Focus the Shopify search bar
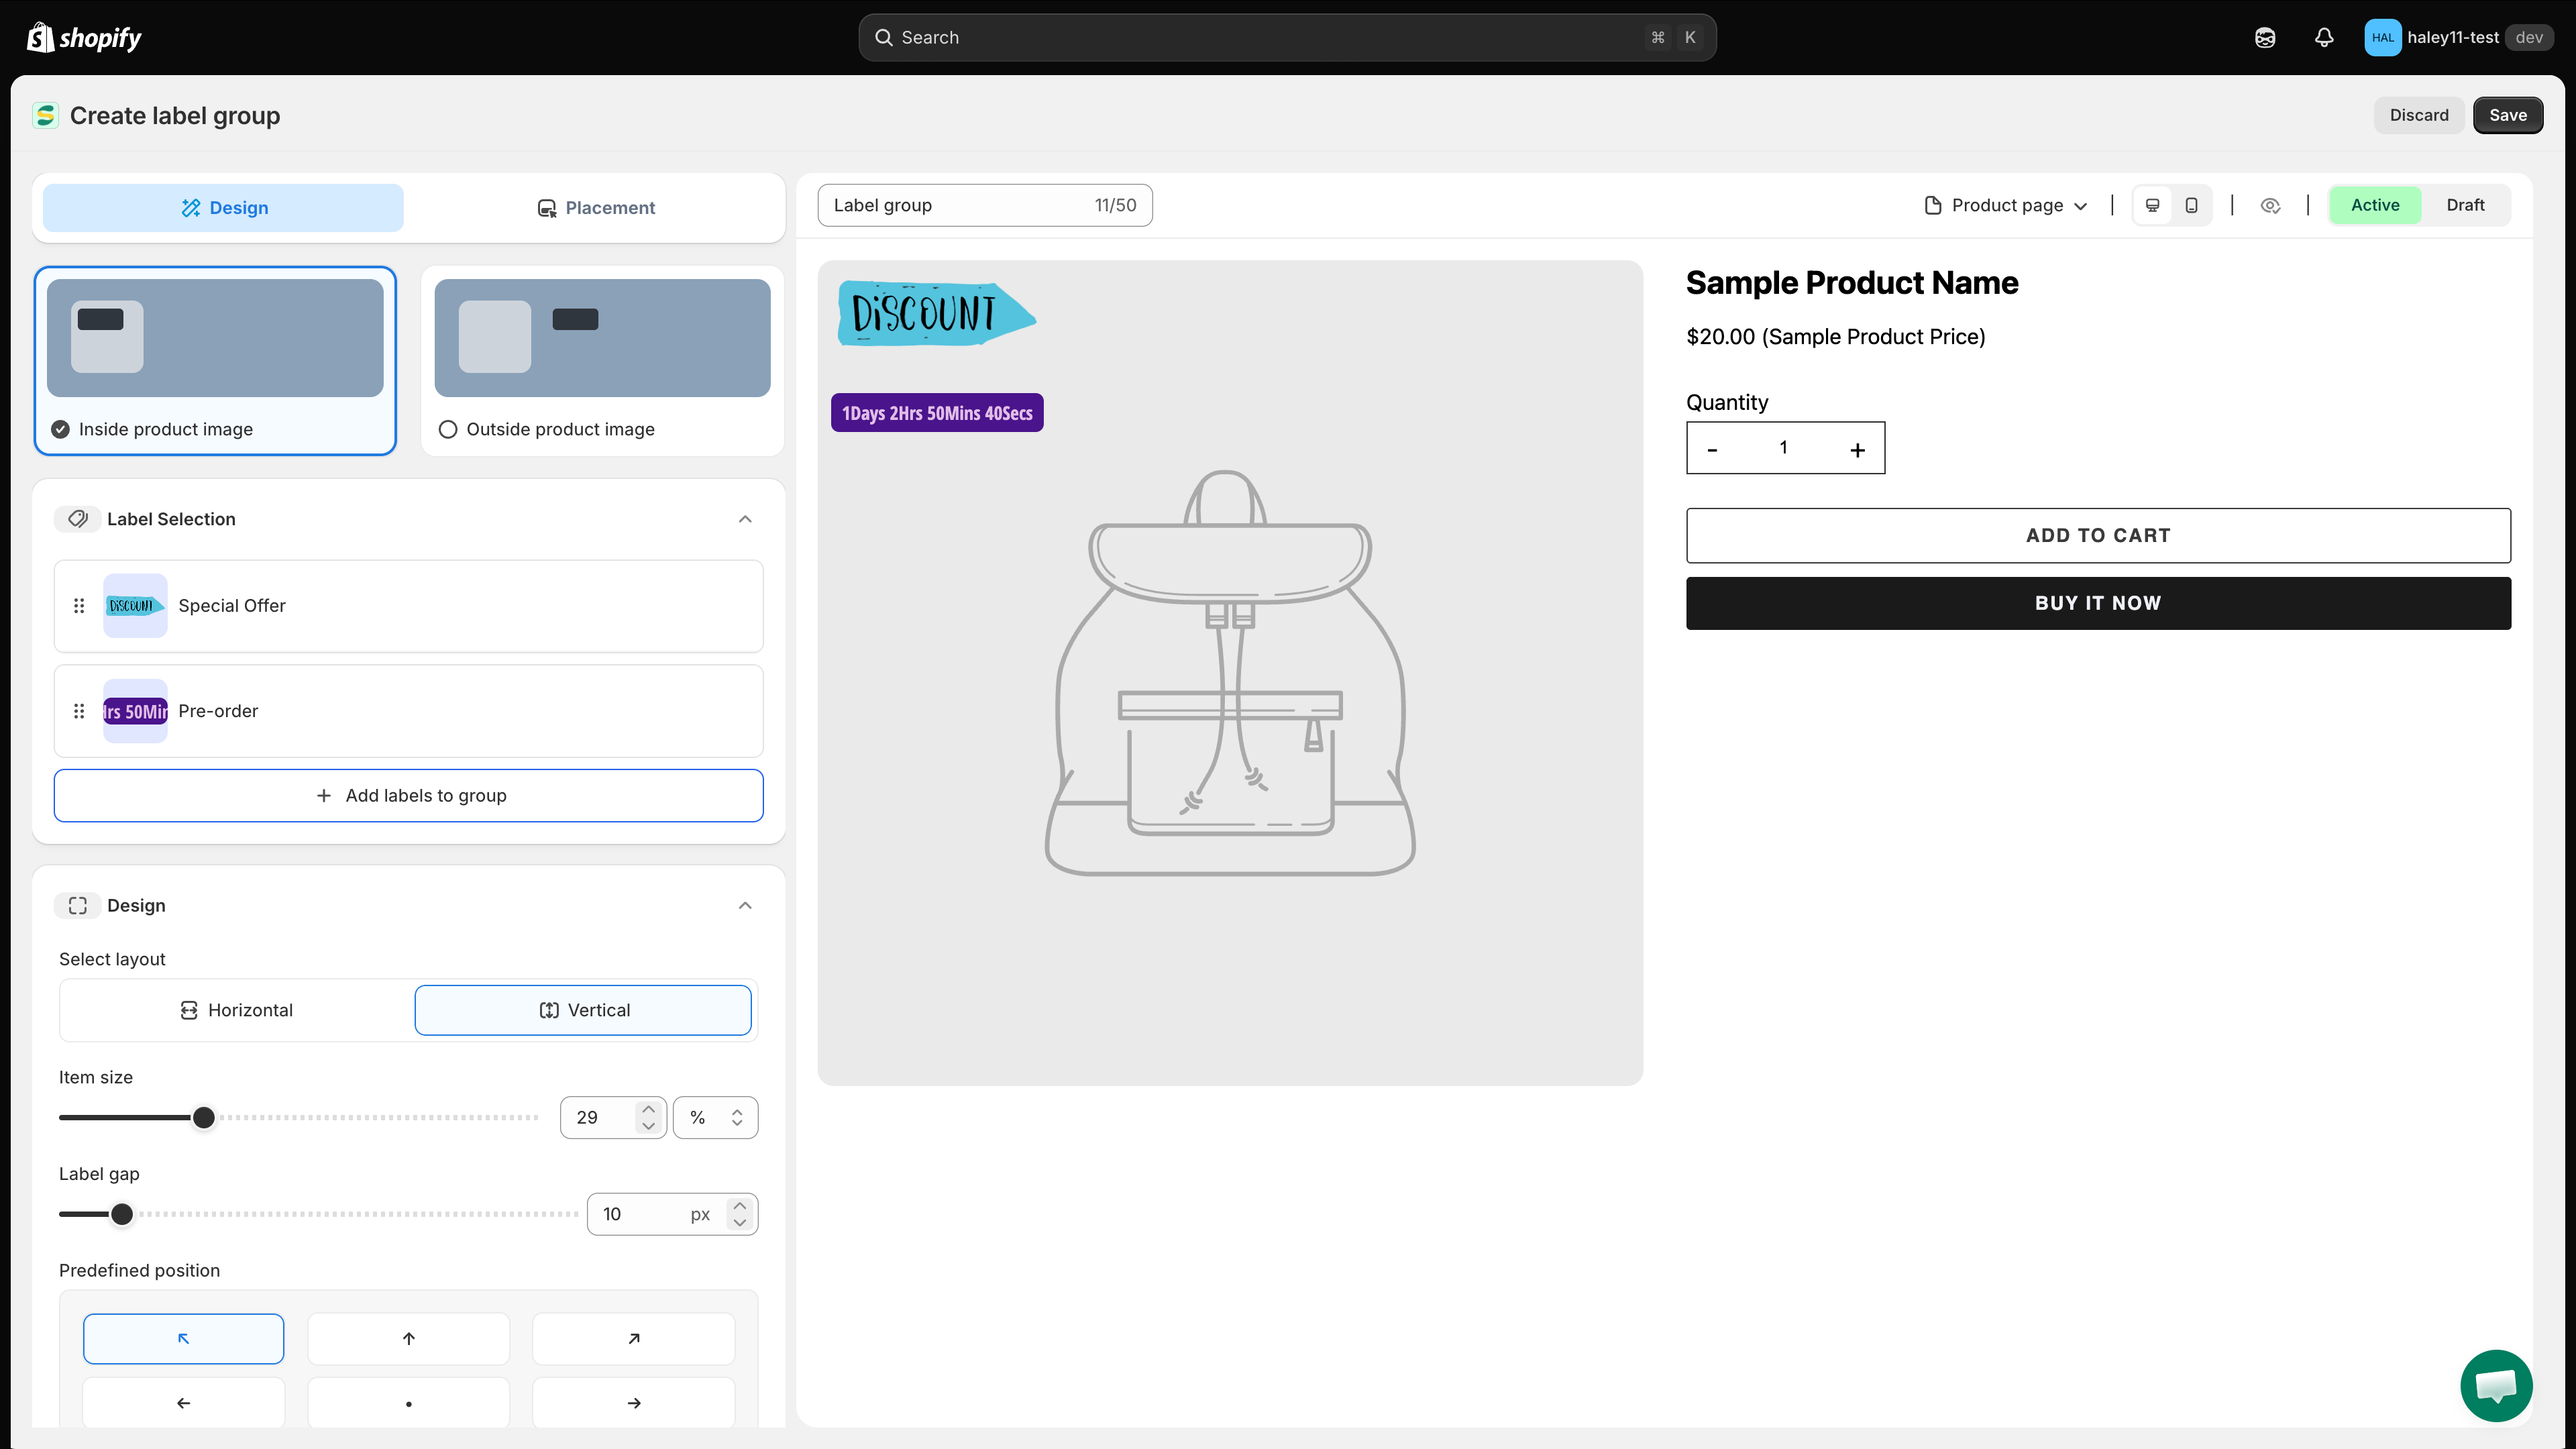The height and width of the screenshot is (1449, 2576). point(1287,37)
